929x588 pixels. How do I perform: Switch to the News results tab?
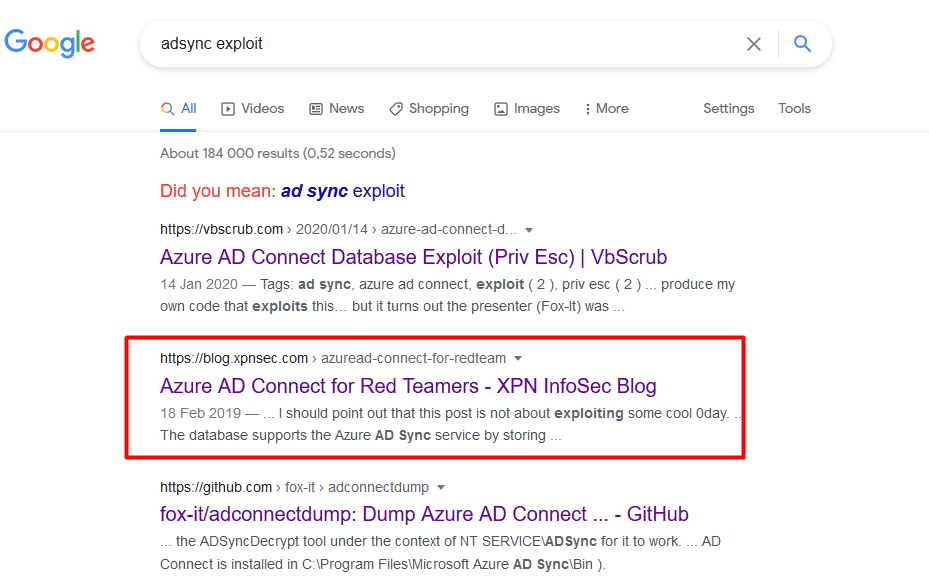pos(336,108)
